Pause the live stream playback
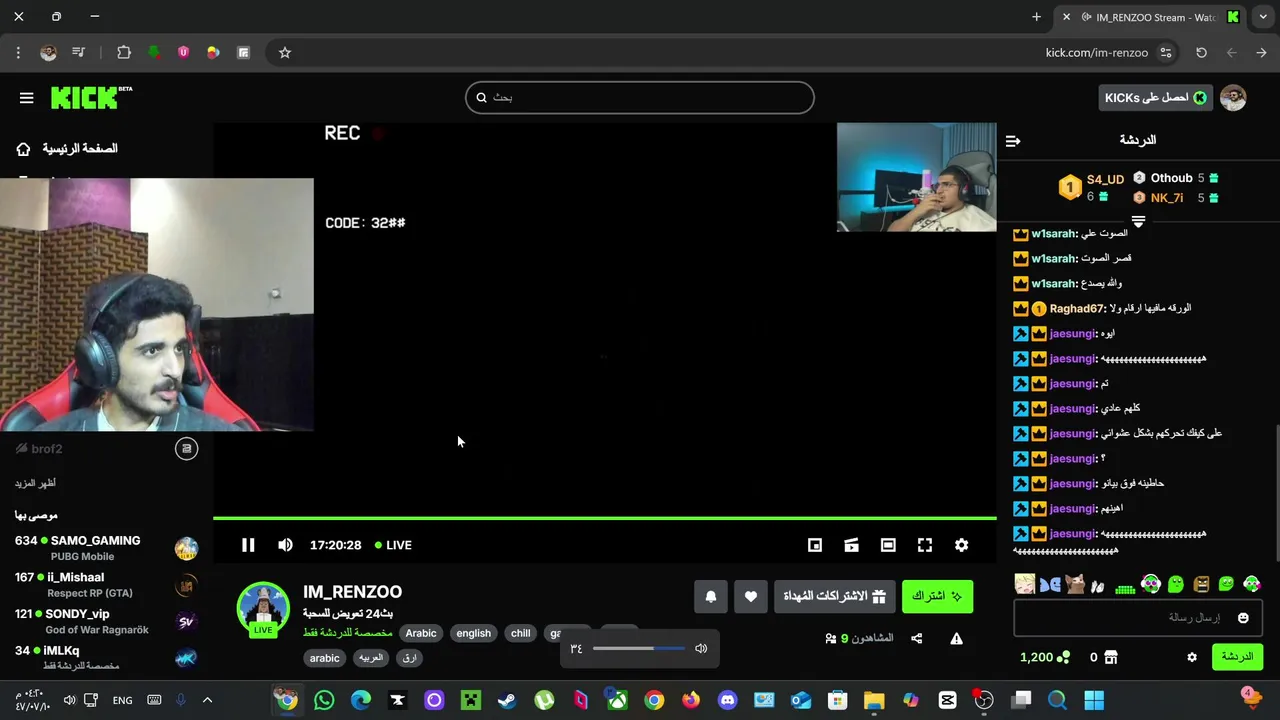 pos(248,545)
